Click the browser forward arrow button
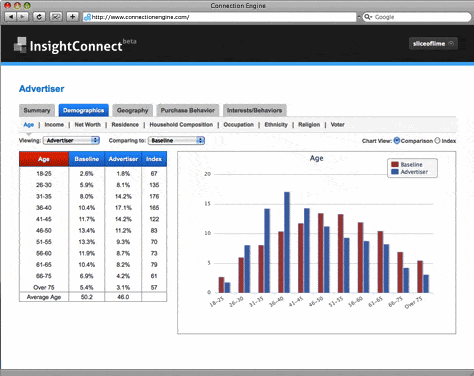The width and height of the screenshot is (474, 376). [x=22, y=17]
